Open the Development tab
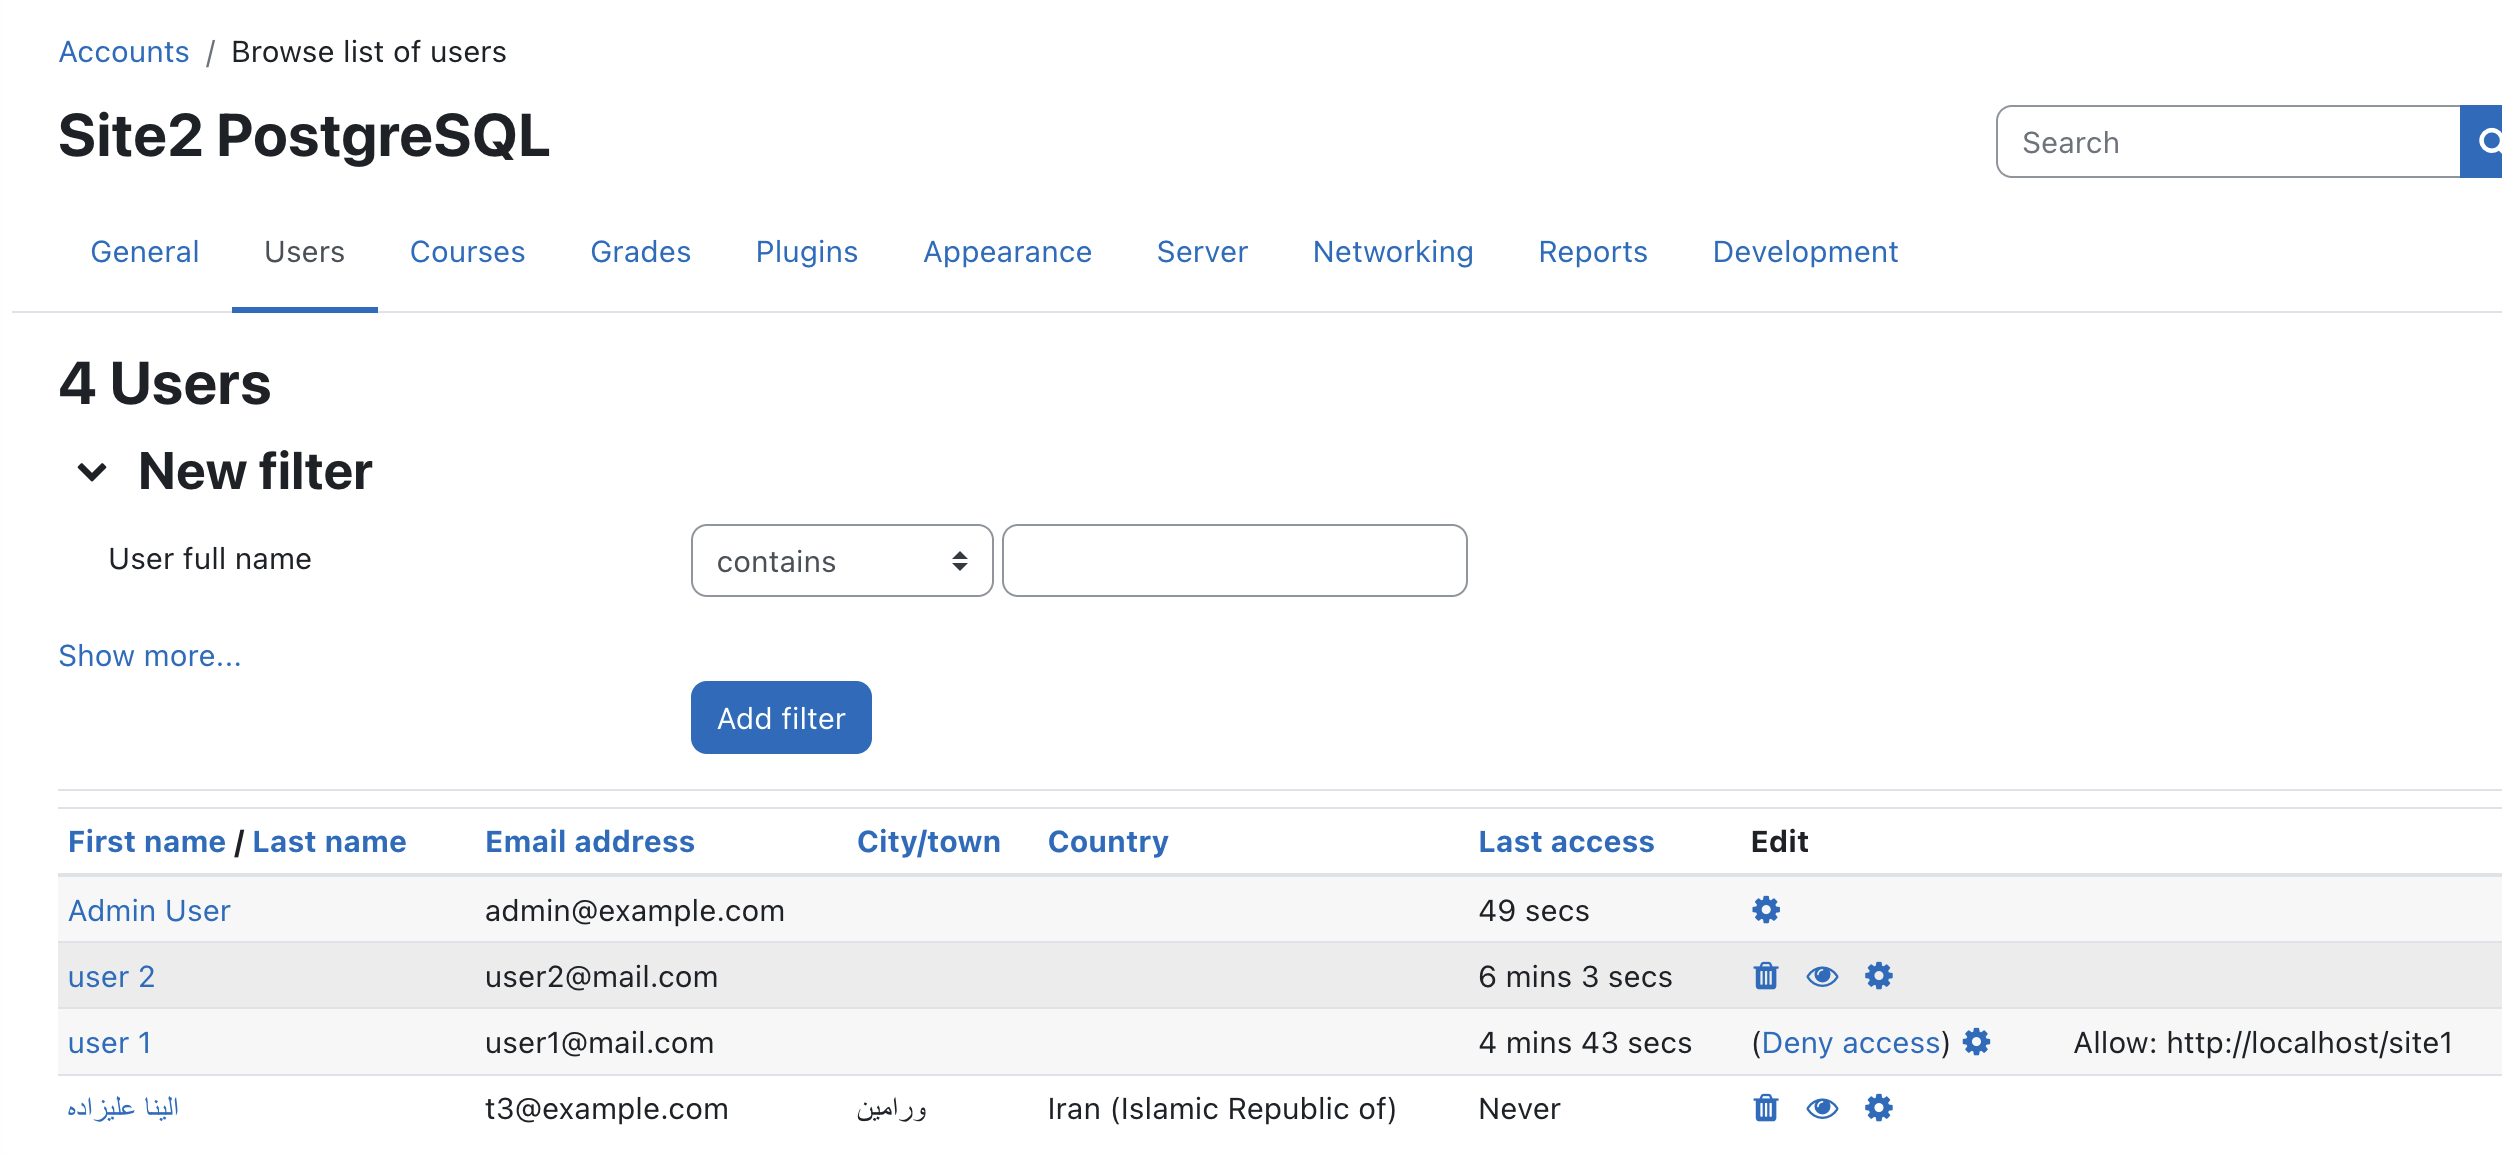Screen dimensions: 2502x1156 tap(1806, 252)
